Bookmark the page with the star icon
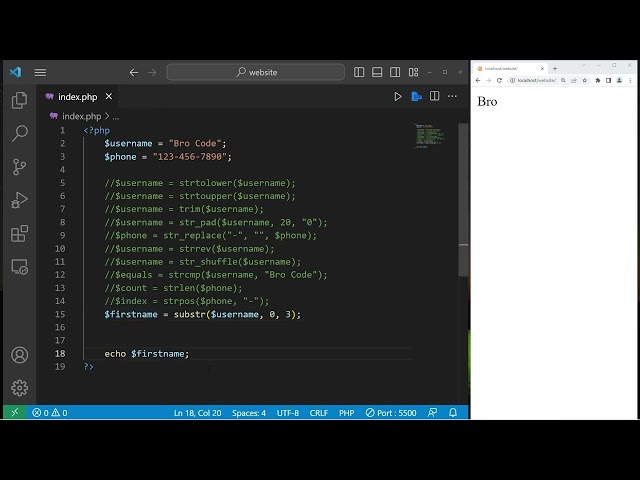The height and width of the screenshot is (480, 640). 584,80
